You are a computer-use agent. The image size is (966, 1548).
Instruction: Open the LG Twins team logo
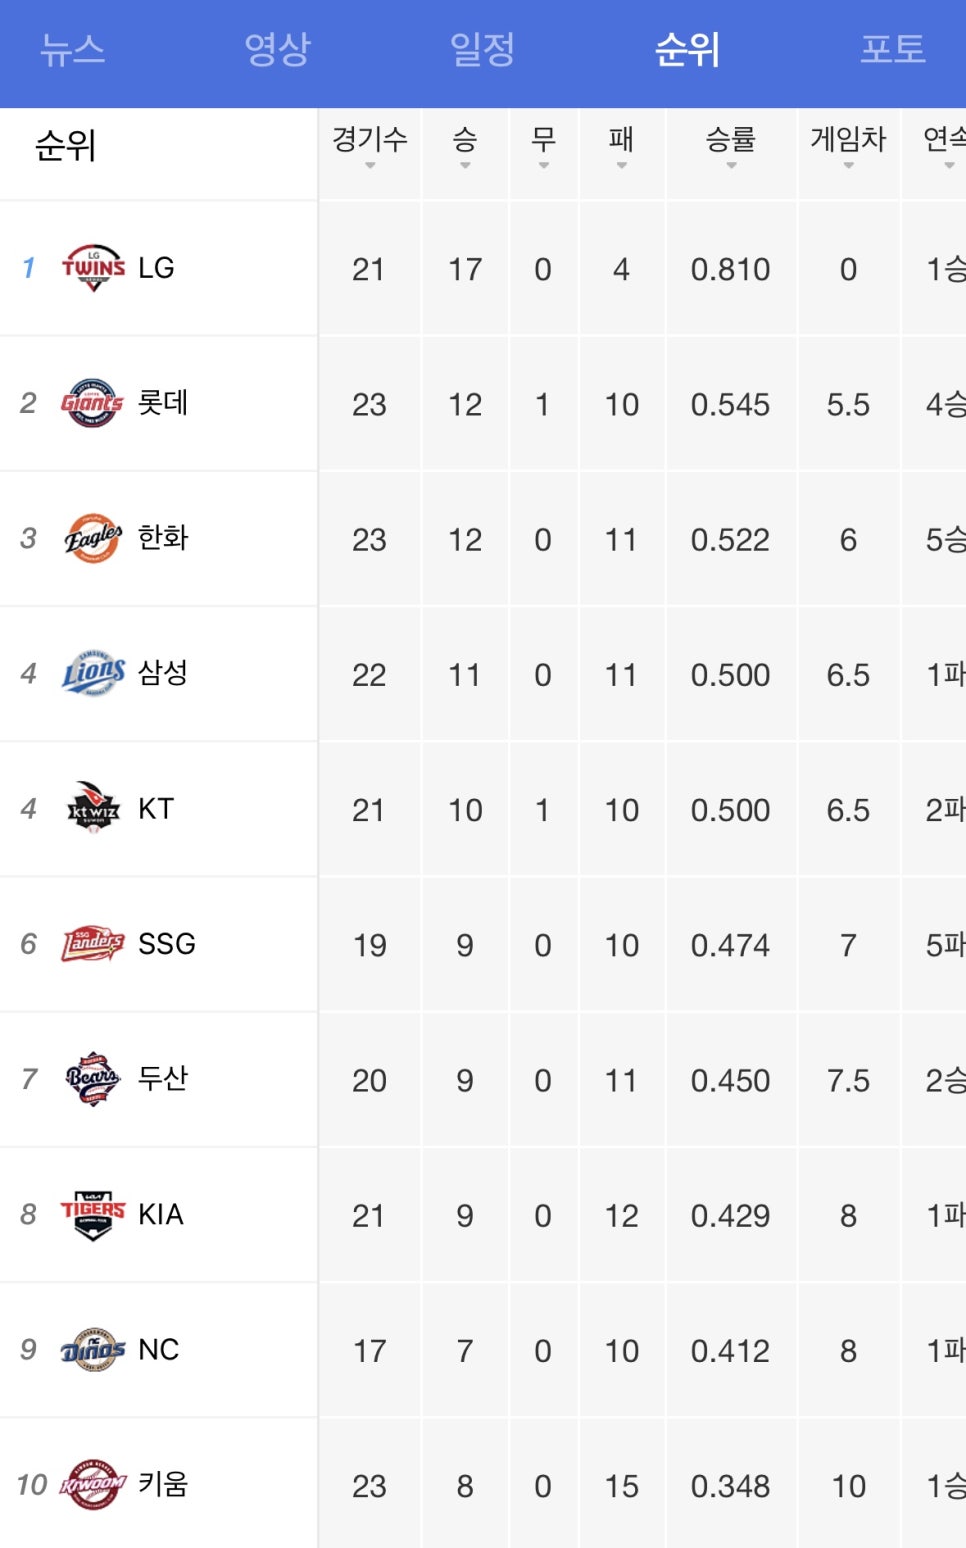click(93, 268)
